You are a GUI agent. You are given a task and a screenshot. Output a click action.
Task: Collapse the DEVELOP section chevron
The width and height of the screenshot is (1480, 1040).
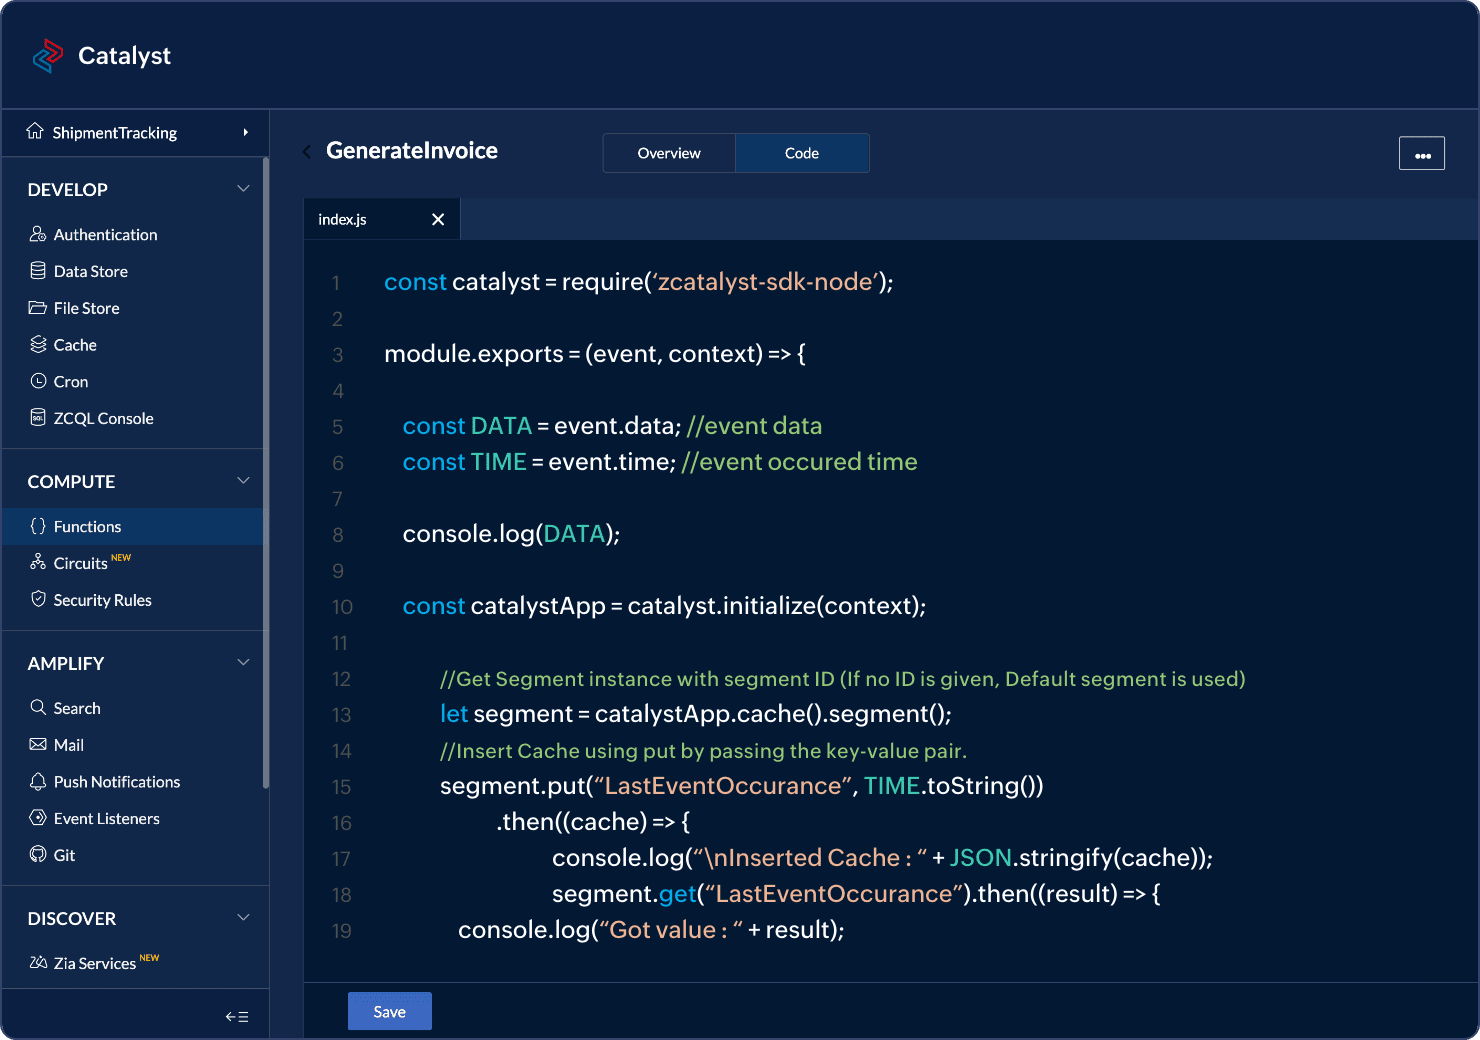tap(243, 189)
